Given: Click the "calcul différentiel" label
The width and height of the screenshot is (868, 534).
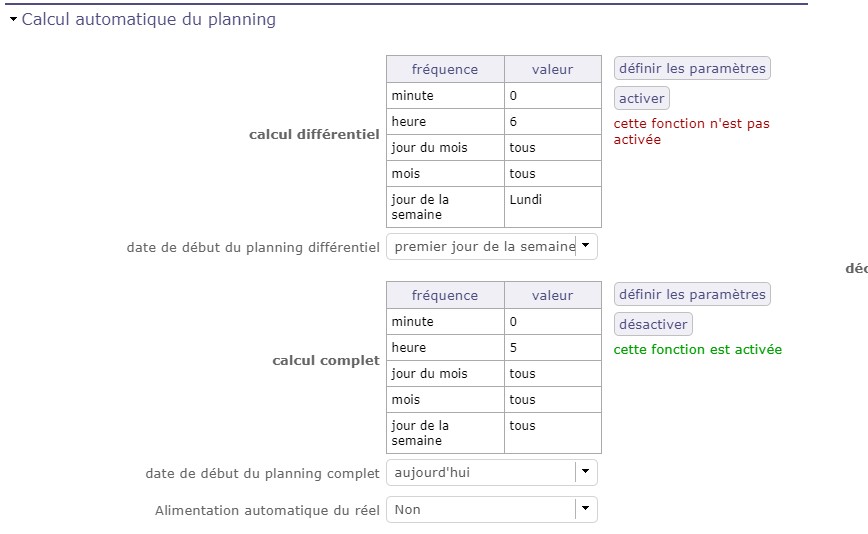Looking at the screenshot, I should [x=314, y=134].
